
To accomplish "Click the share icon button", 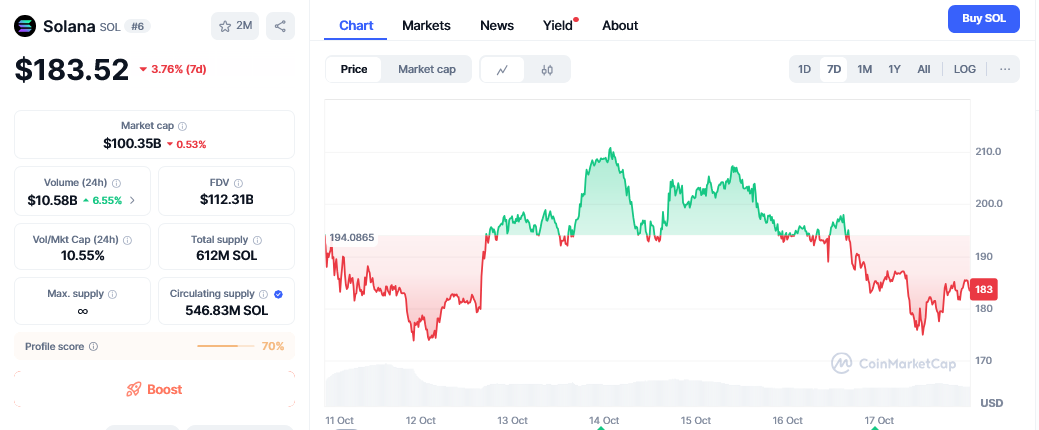I will click(x=280, y=26).
